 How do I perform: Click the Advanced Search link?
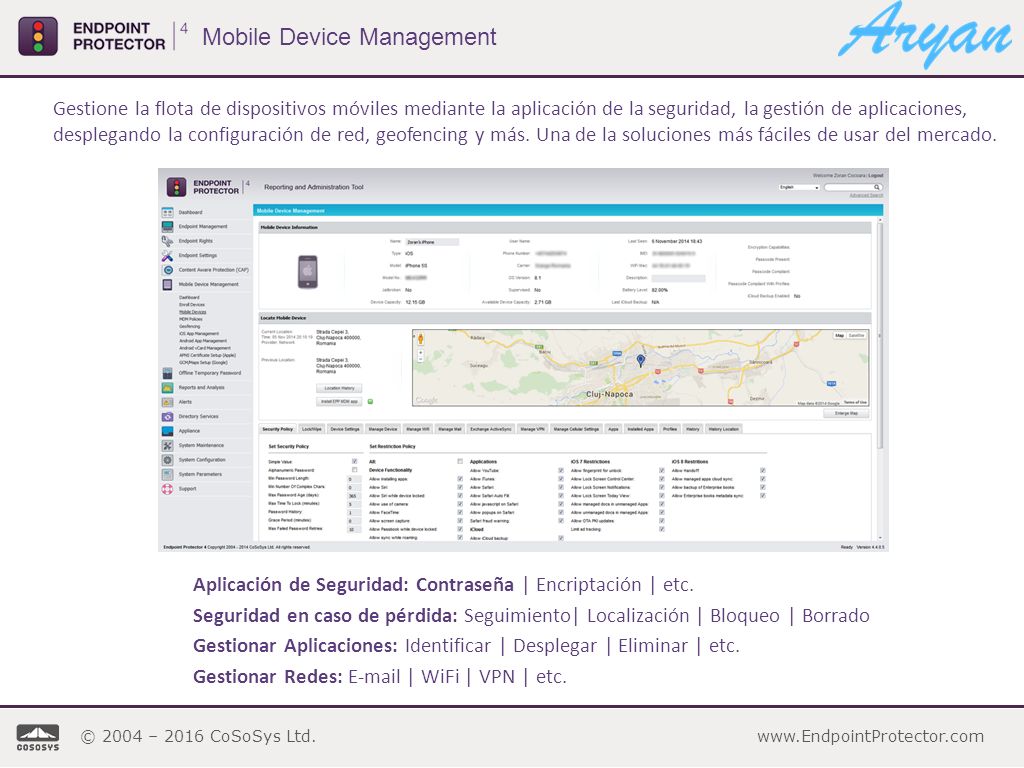[x=866, y=195]
